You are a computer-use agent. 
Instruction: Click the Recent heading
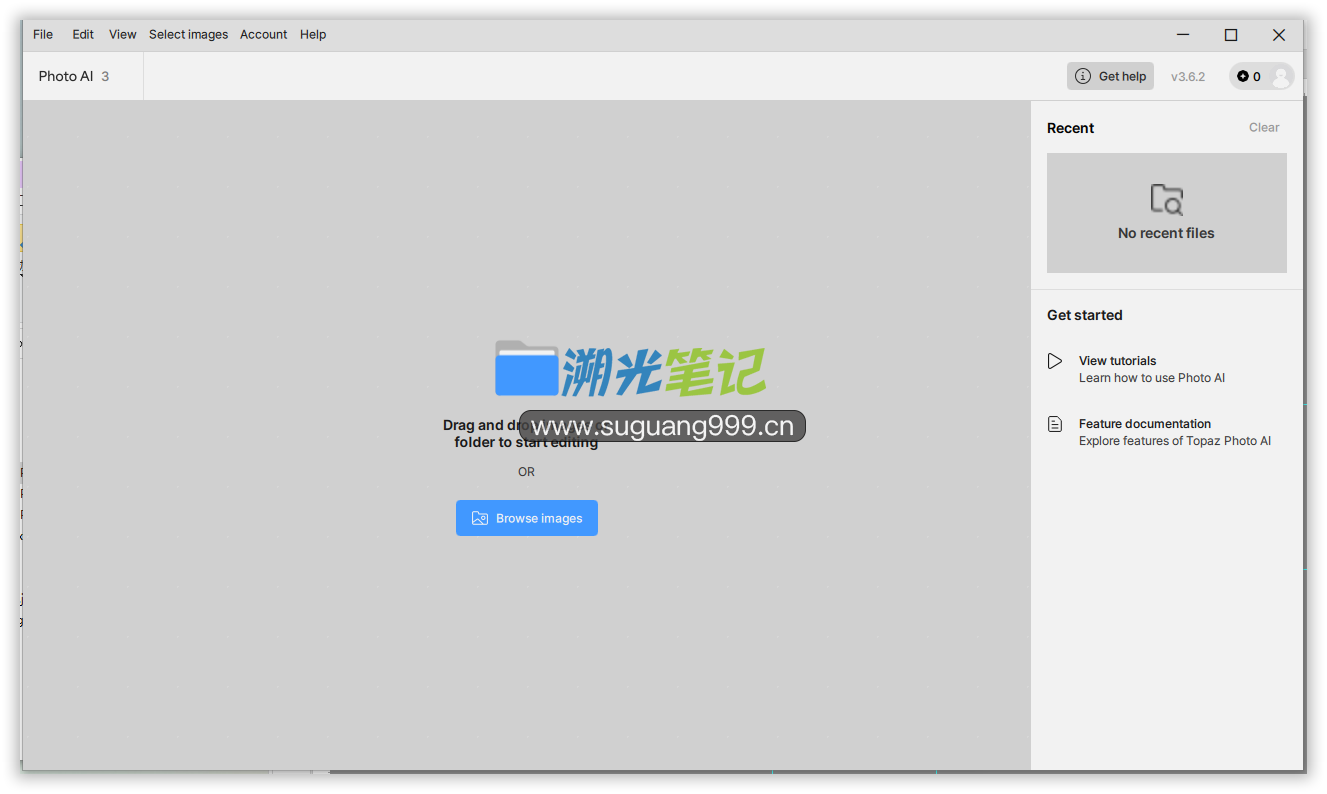tap(1070, 128)
